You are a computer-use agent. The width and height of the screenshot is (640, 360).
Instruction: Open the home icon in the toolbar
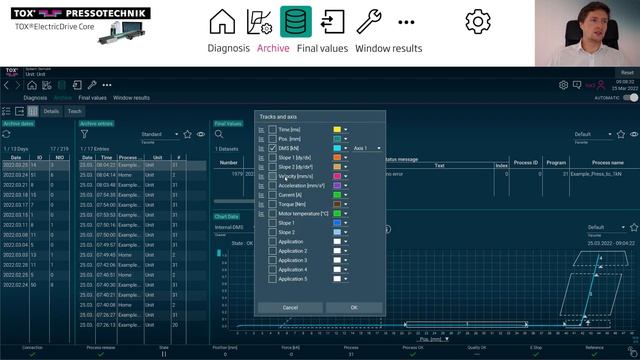(32, 85)
